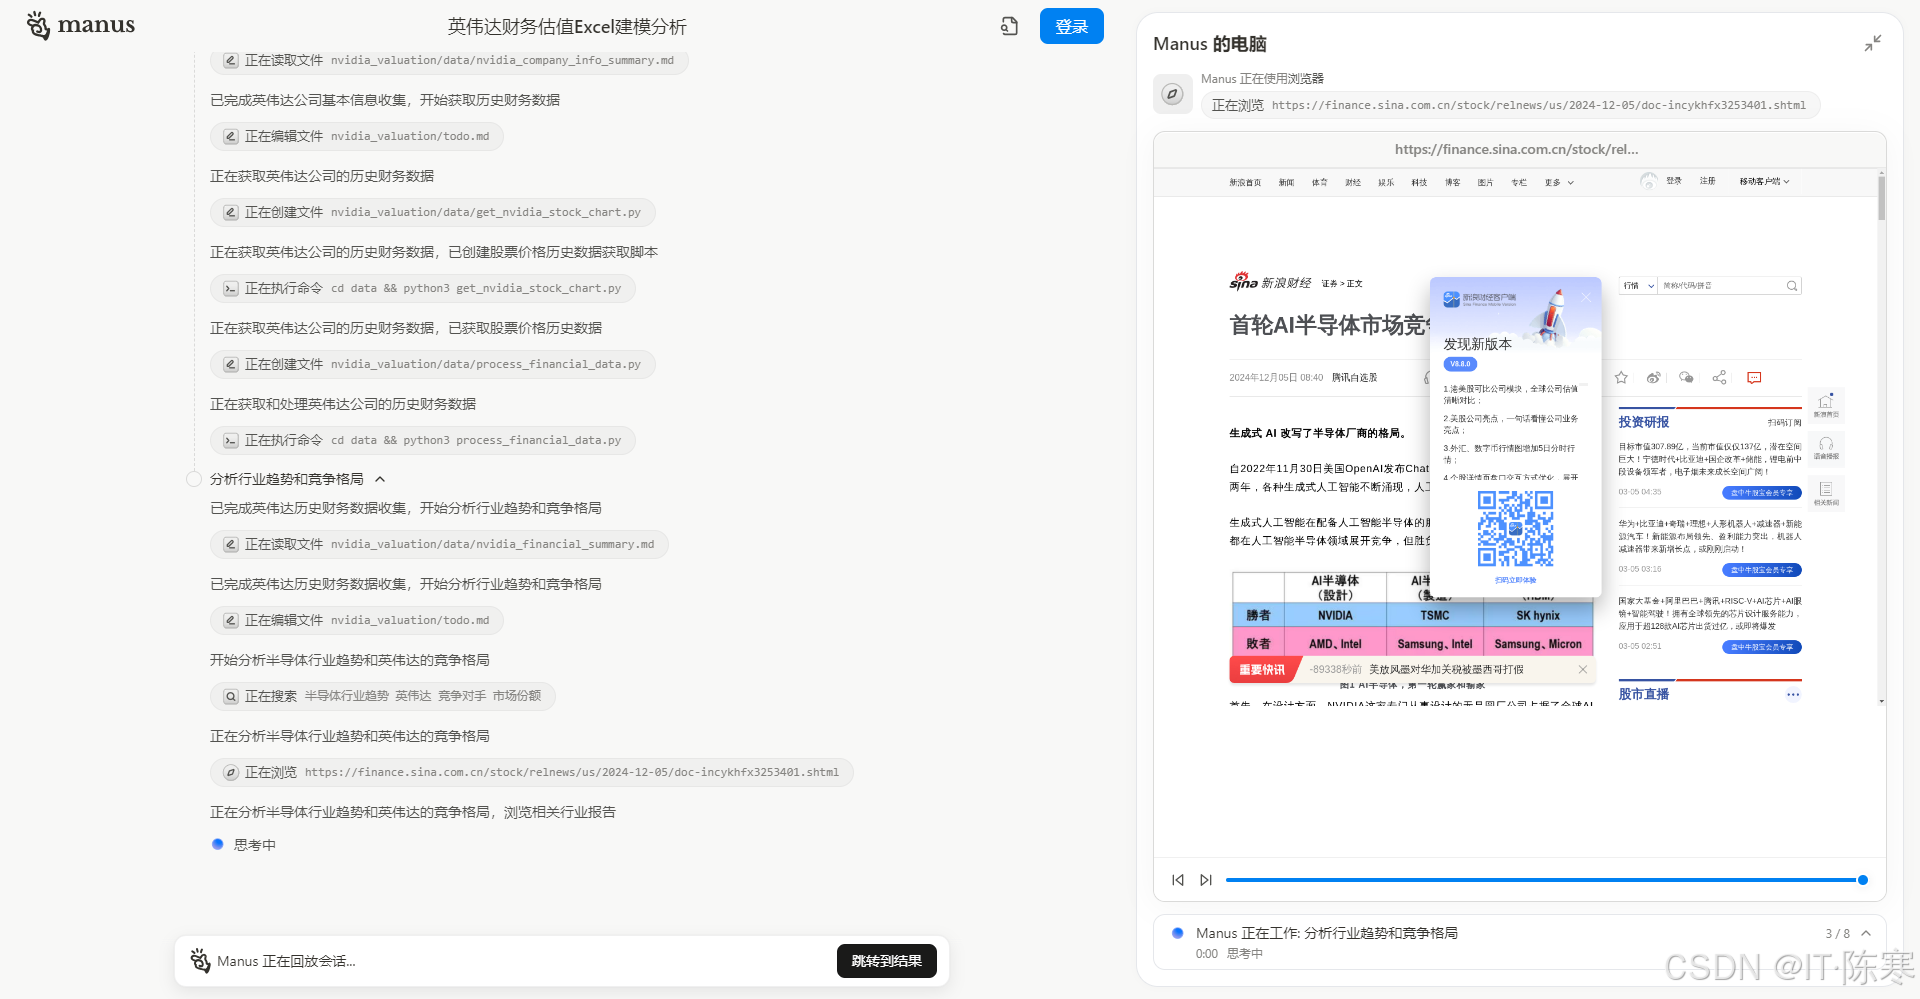This screenshot has width=1920, height=999.
Task: Click the star favorite icon on the Sina article
Action: point(1621,377)
